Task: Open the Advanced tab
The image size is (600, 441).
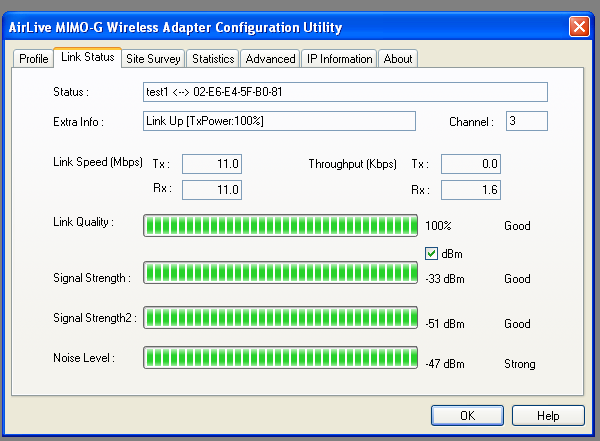Action: point(270,59)
